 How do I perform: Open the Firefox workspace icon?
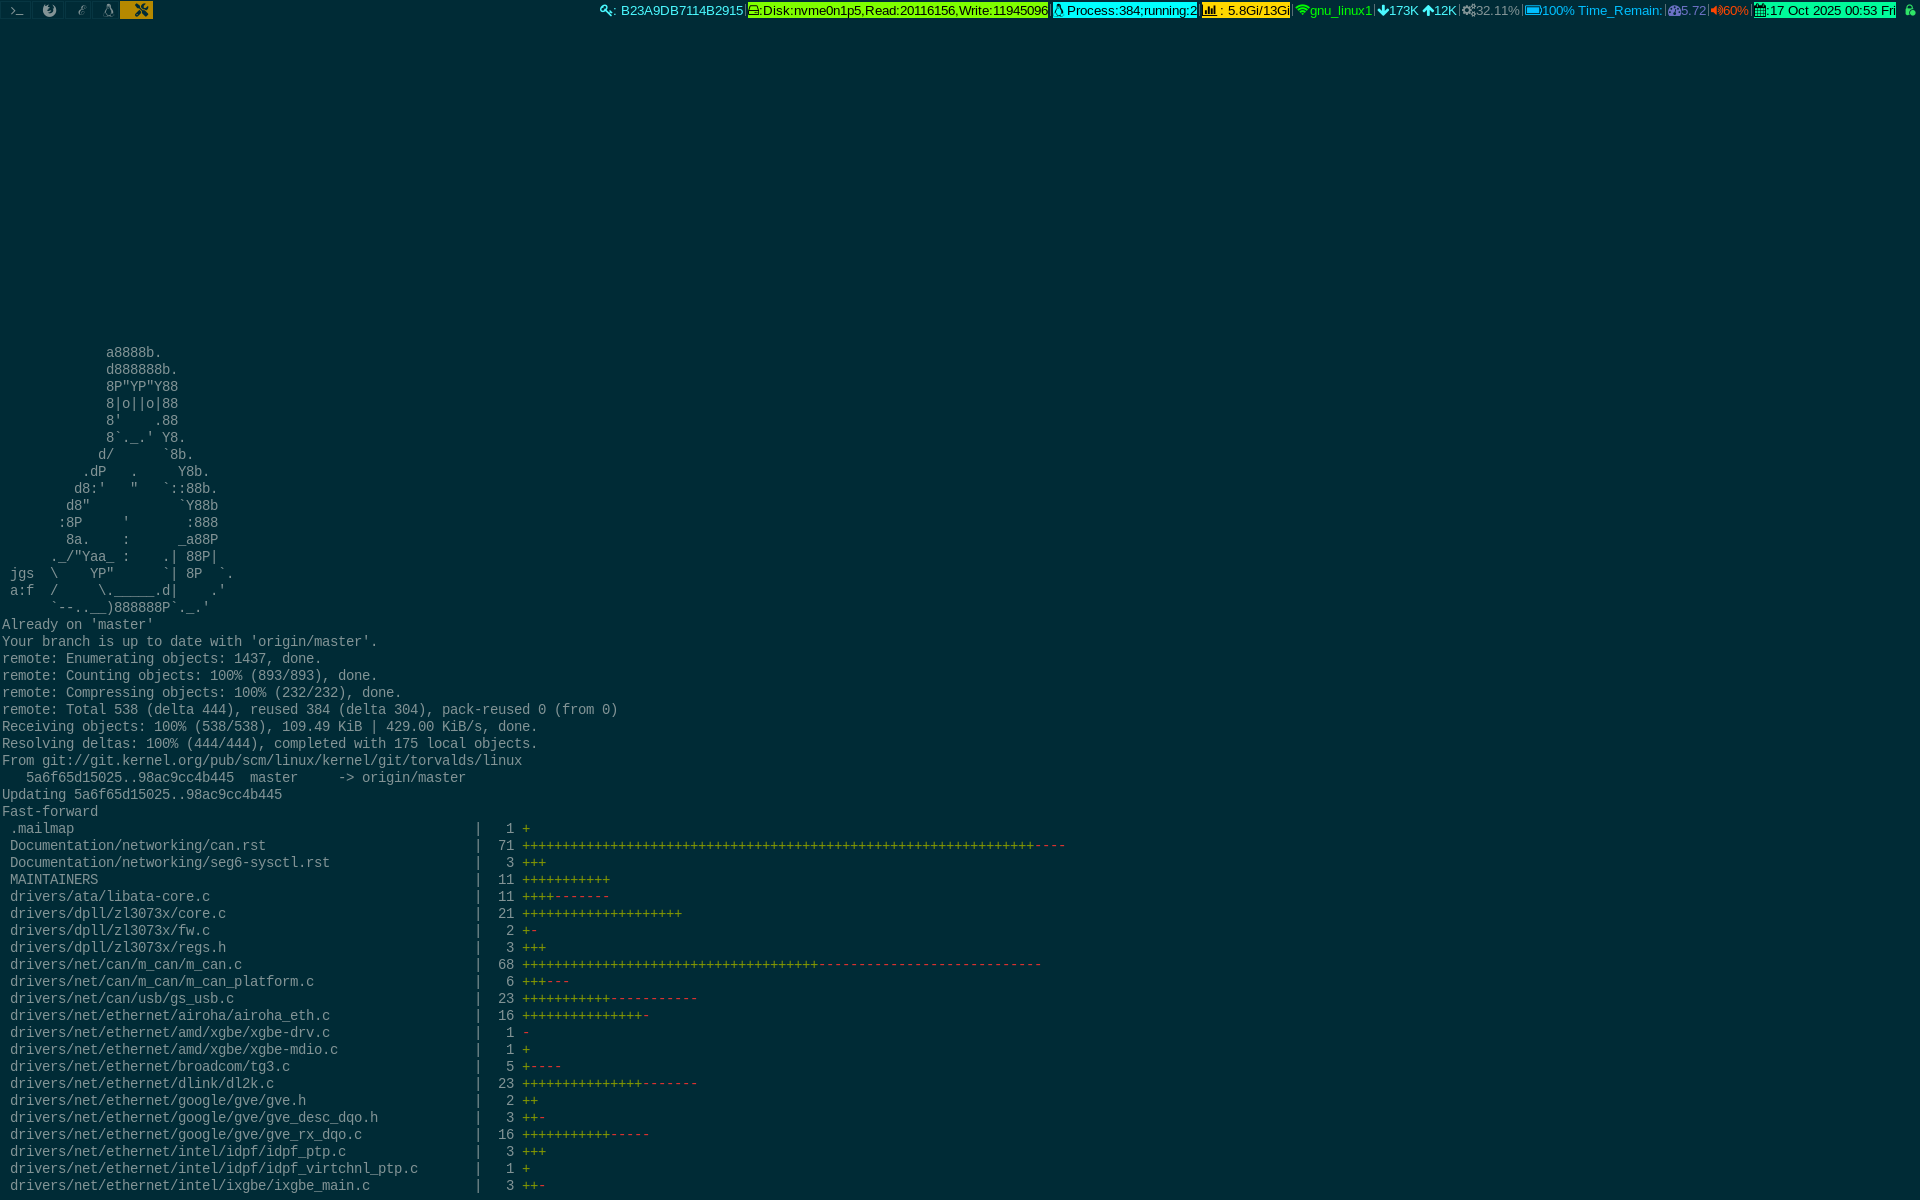(x=49, y=10)
